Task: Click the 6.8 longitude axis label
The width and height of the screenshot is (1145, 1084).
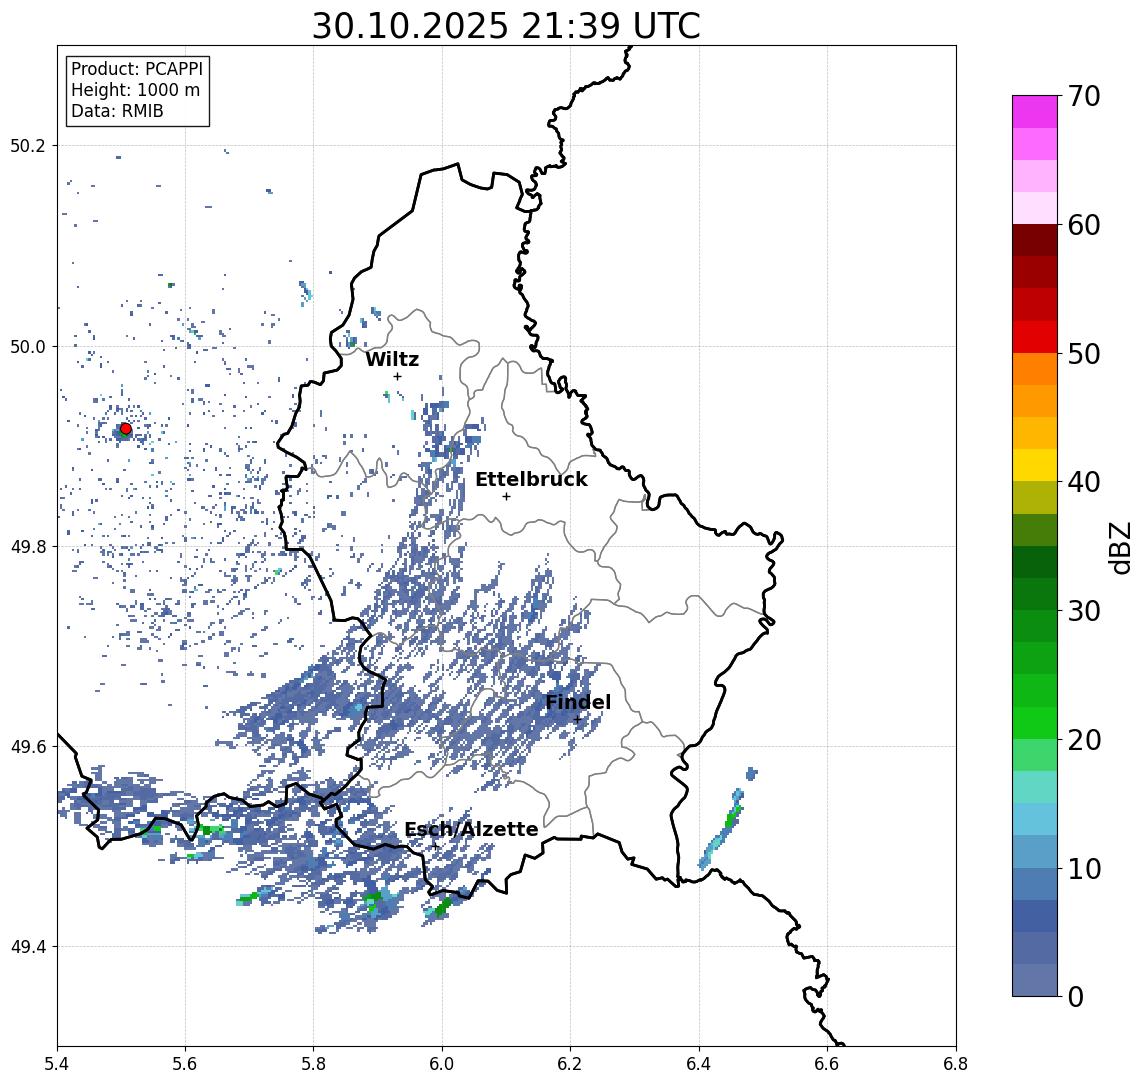Action: click(956, 1064)
